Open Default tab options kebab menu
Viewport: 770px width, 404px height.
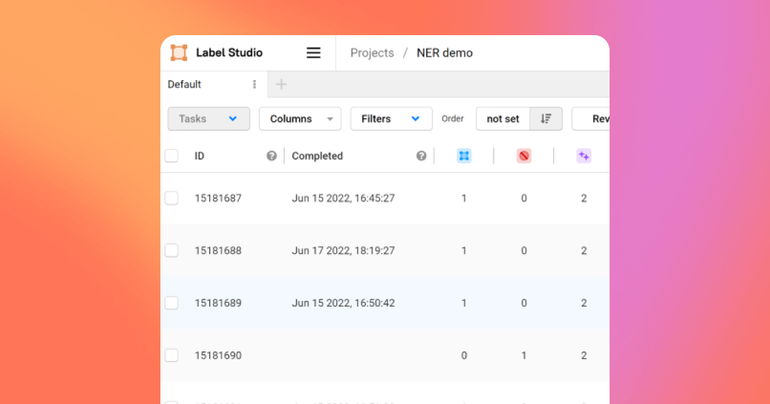[x=254, y=84]
